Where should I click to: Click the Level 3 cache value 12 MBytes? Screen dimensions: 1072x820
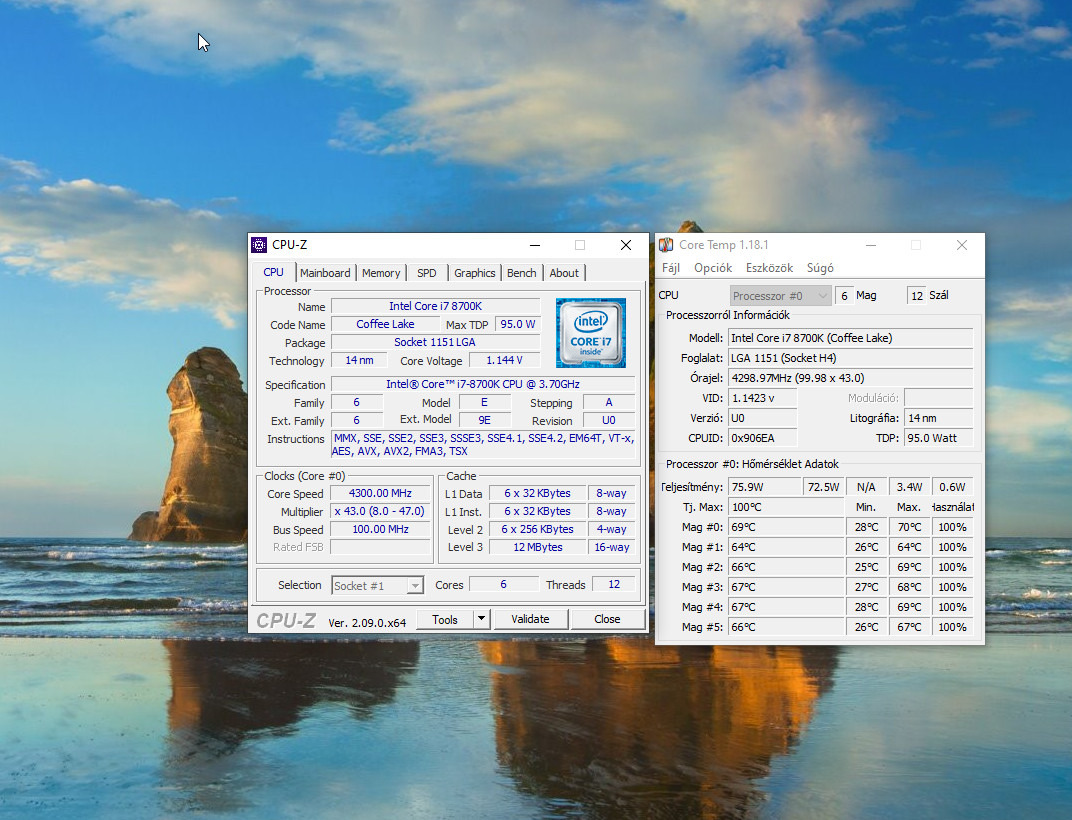[x=538, y=547]
